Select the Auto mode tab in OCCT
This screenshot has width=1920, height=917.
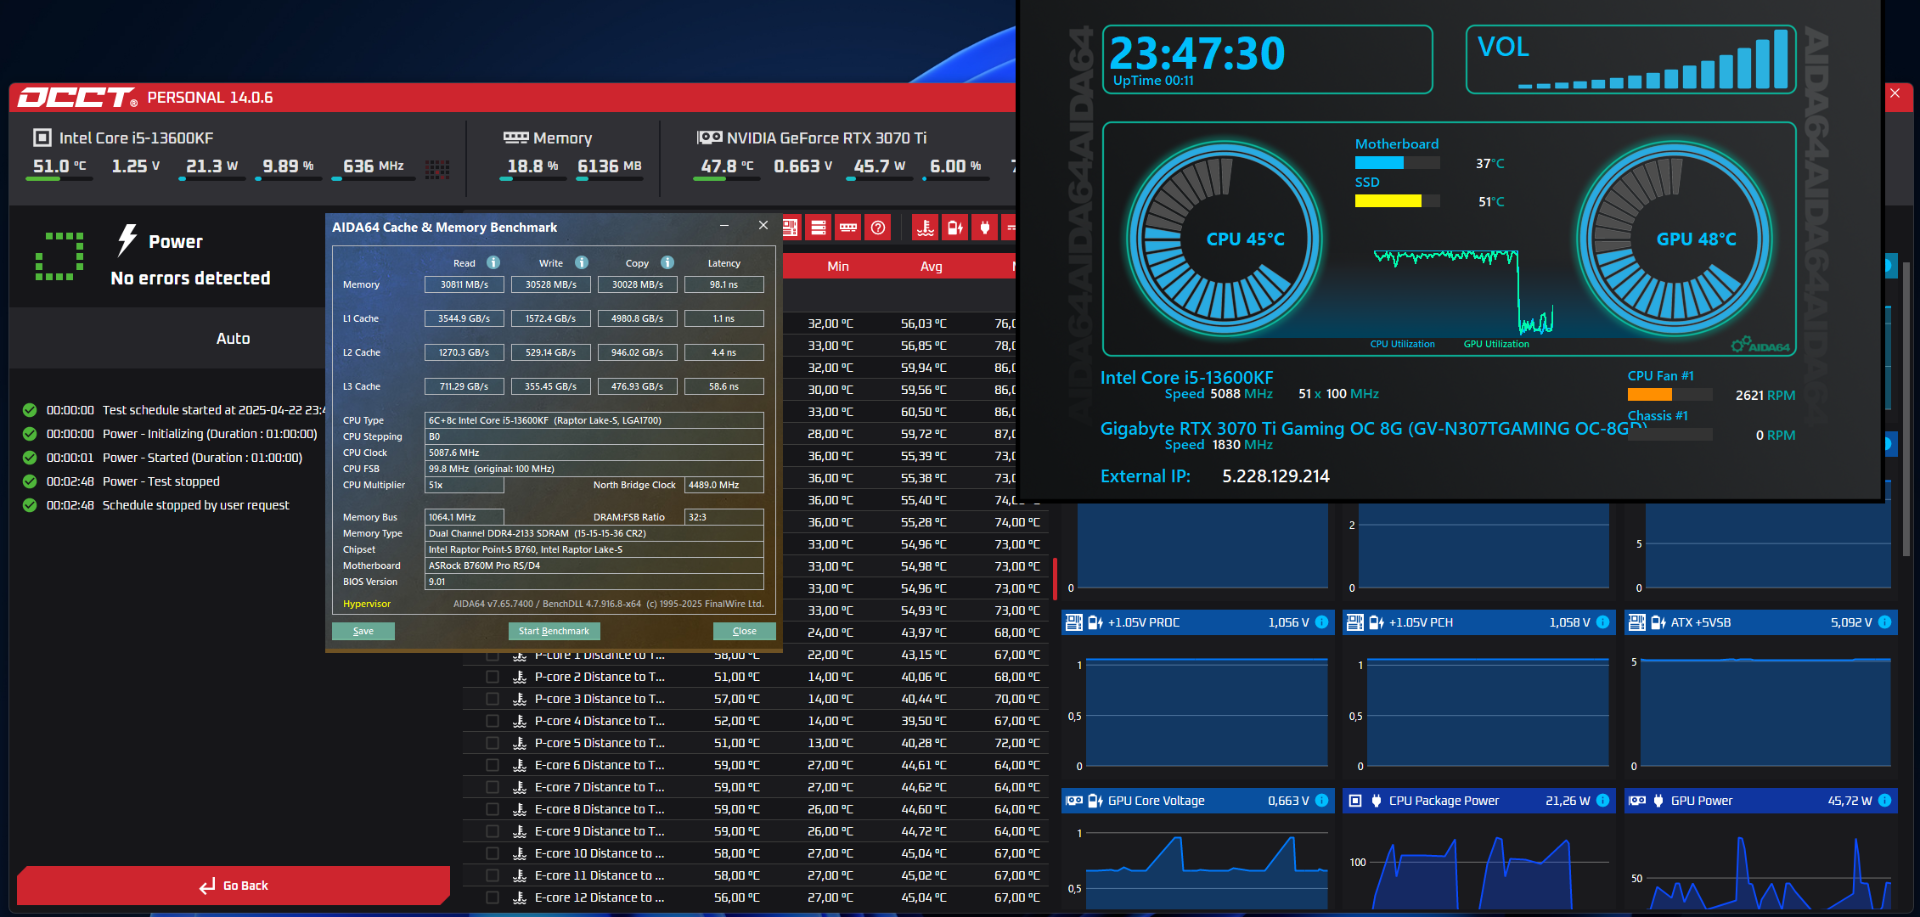(233, 338)
